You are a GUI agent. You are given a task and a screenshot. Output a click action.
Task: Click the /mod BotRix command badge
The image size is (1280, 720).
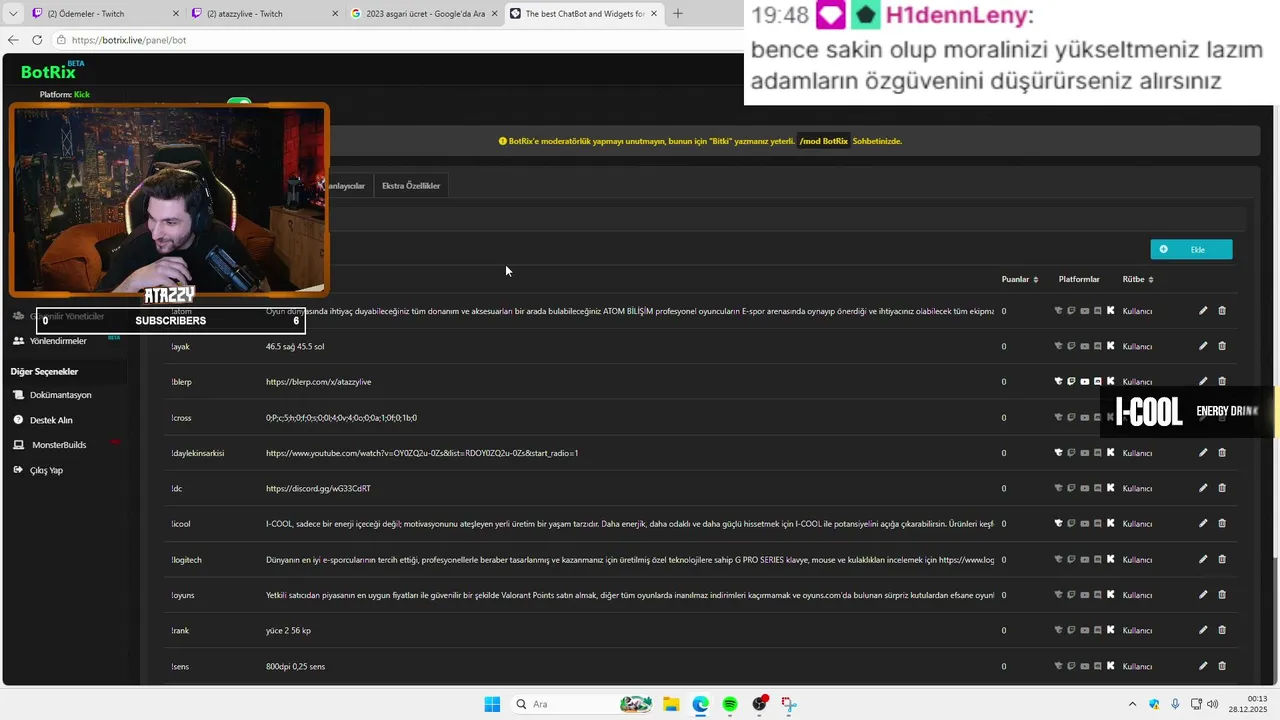click(x=823, y=141)
